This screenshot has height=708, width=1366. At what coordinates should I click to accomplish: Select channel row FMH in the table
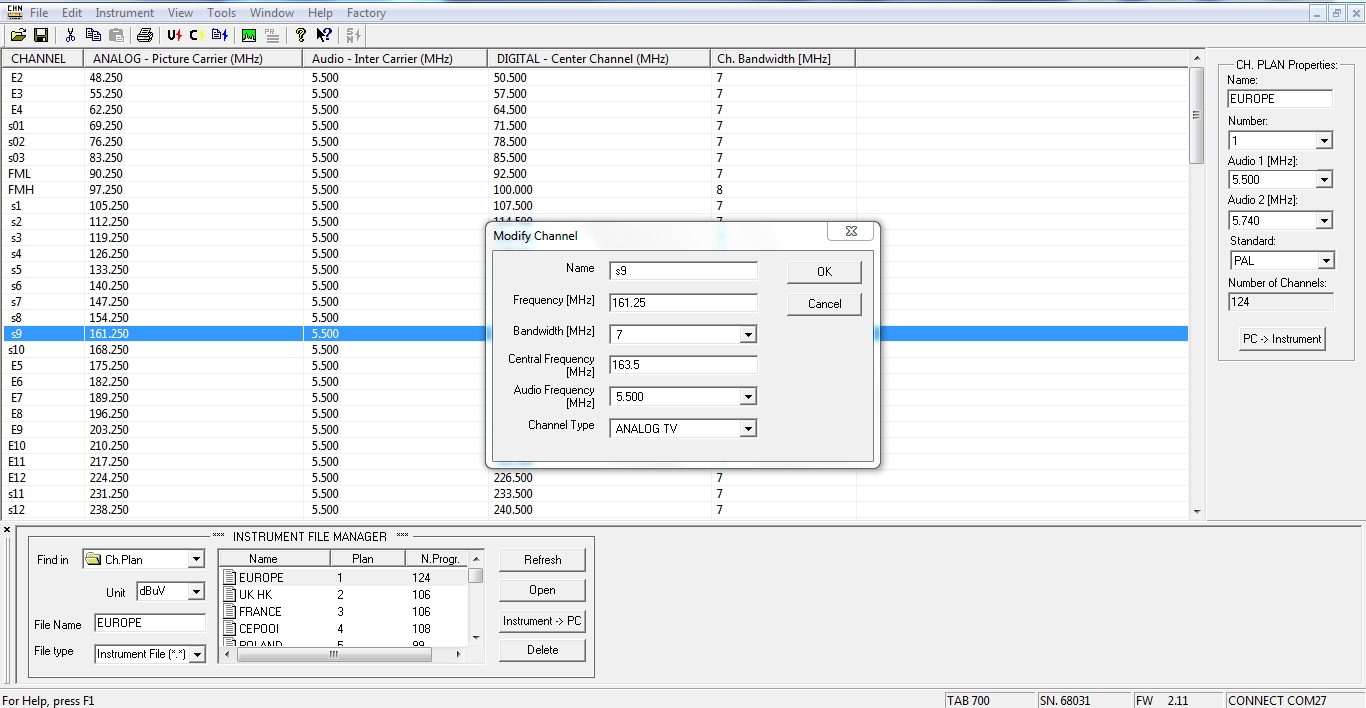coord(596,190)
